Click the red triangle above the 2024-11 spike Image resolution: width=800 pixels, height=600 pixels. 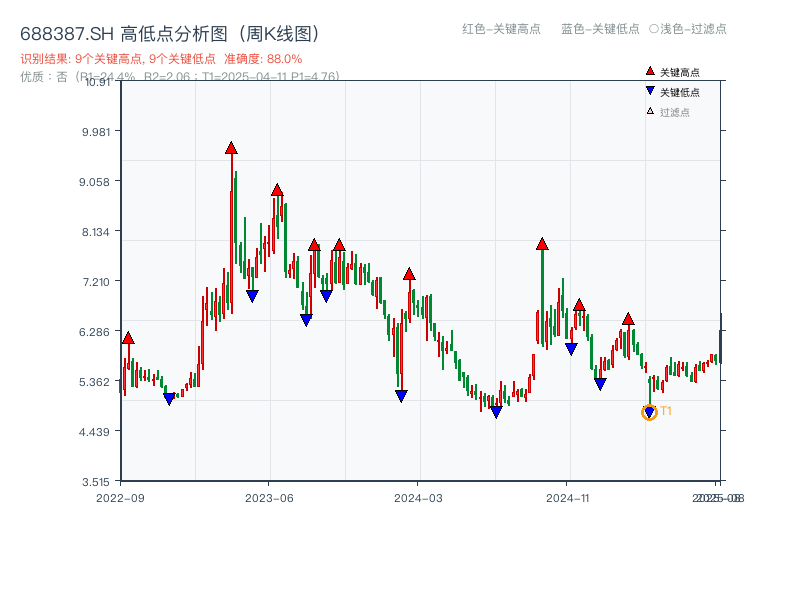543,242
